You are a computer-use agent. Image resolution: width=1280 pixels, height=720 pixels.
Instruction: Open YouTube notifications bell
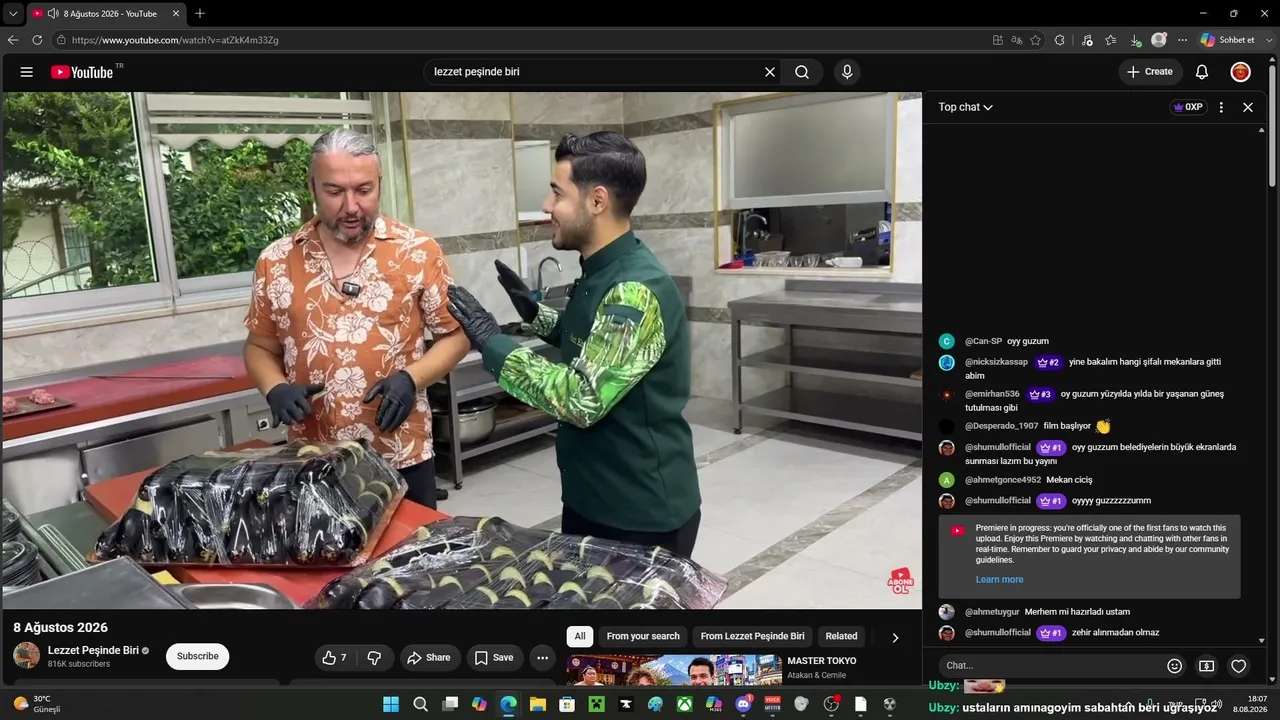coord(1202,72)
